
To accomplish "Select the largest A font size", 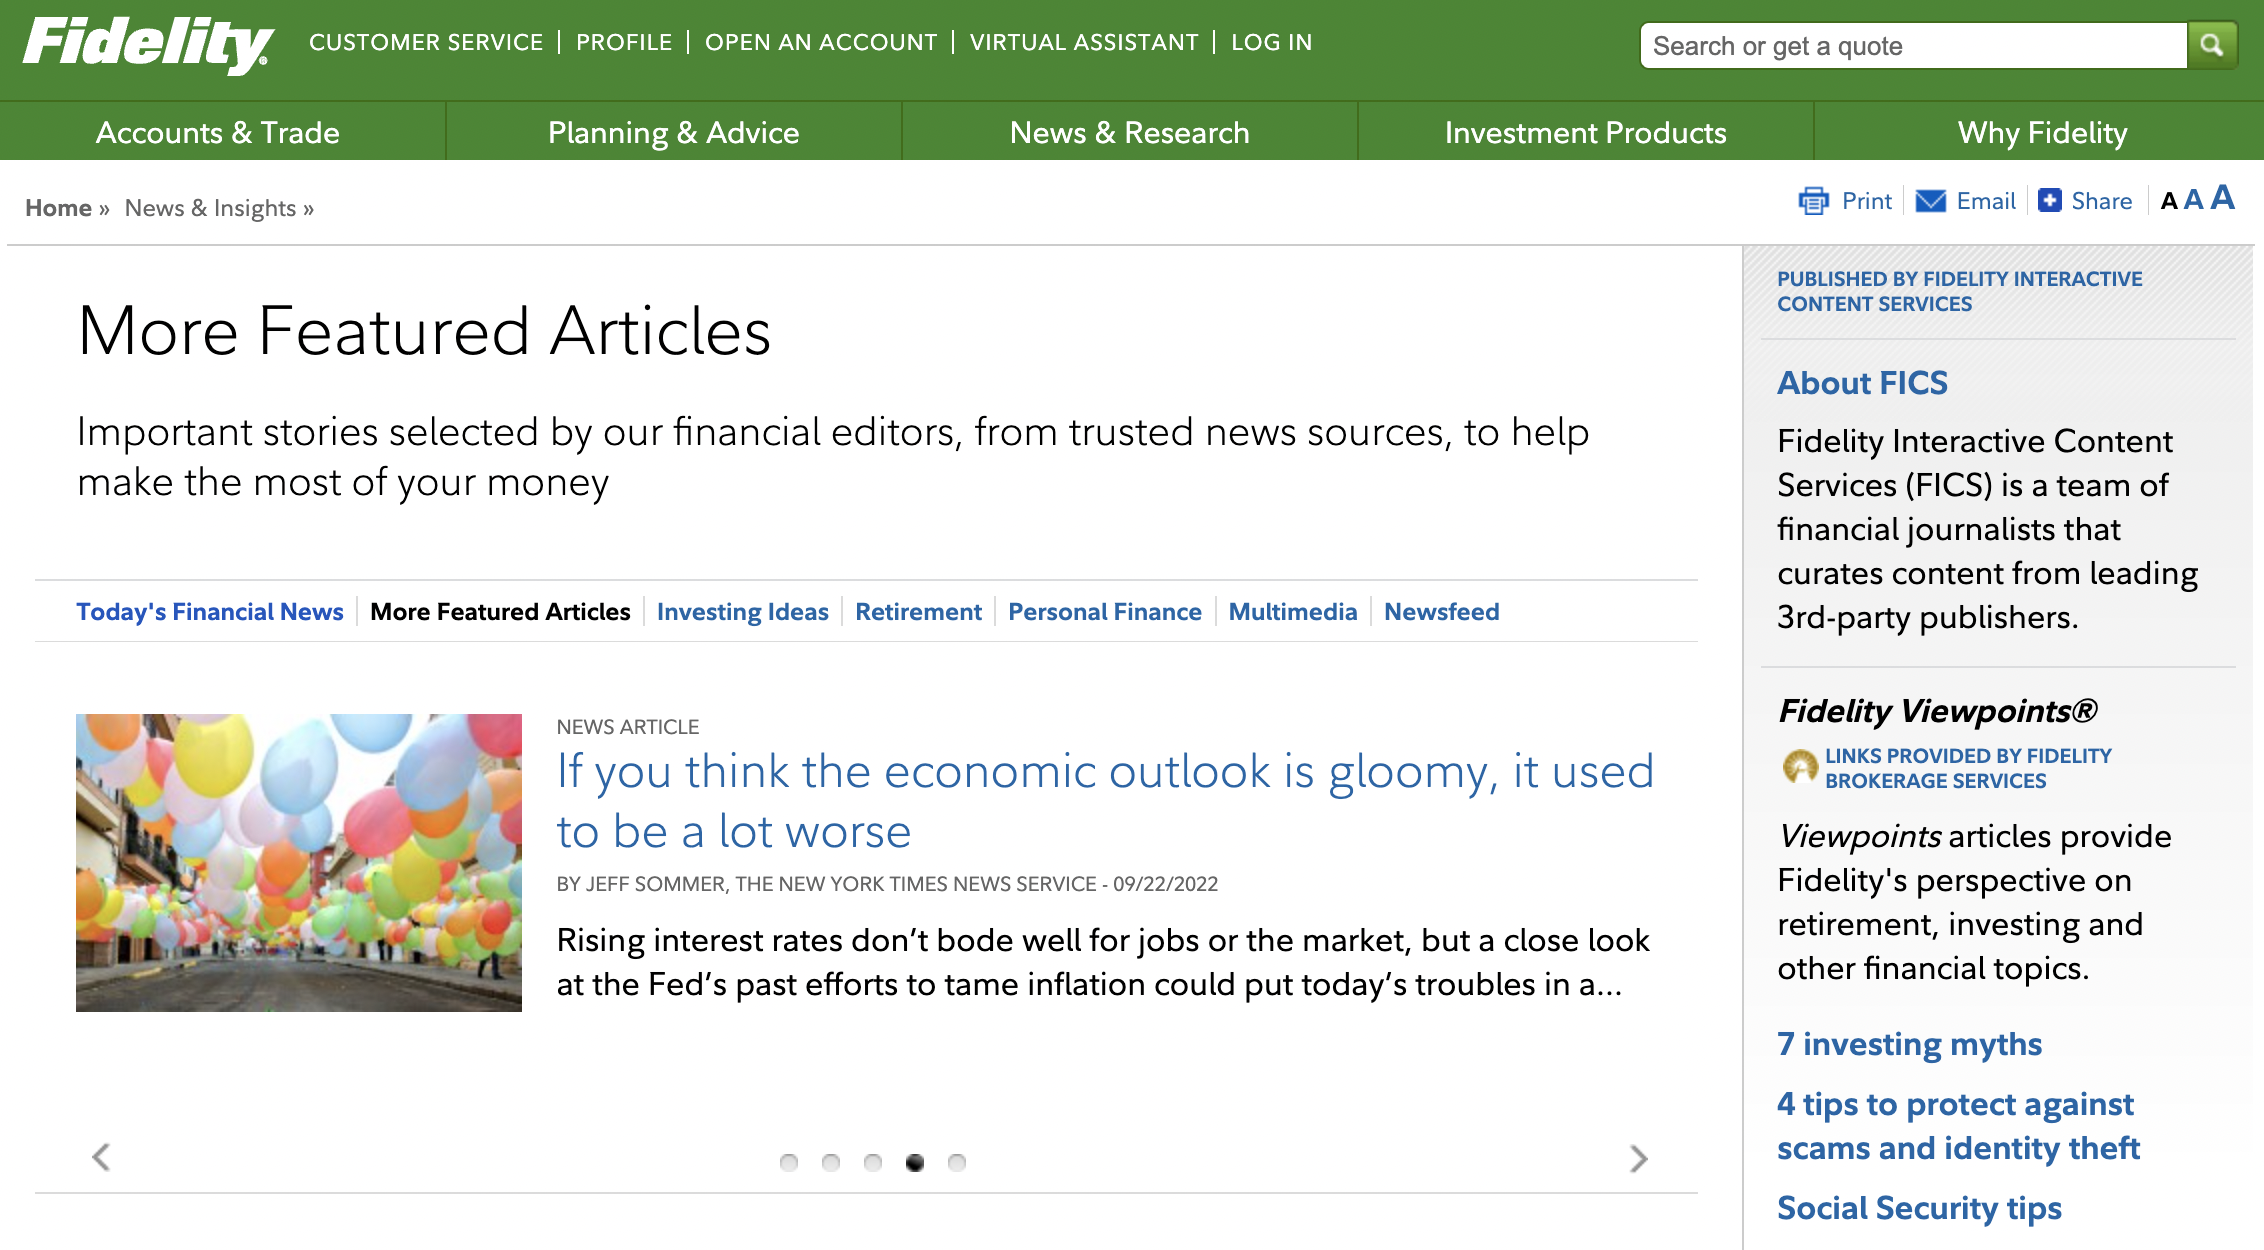I will click(x=2222, y=197).
